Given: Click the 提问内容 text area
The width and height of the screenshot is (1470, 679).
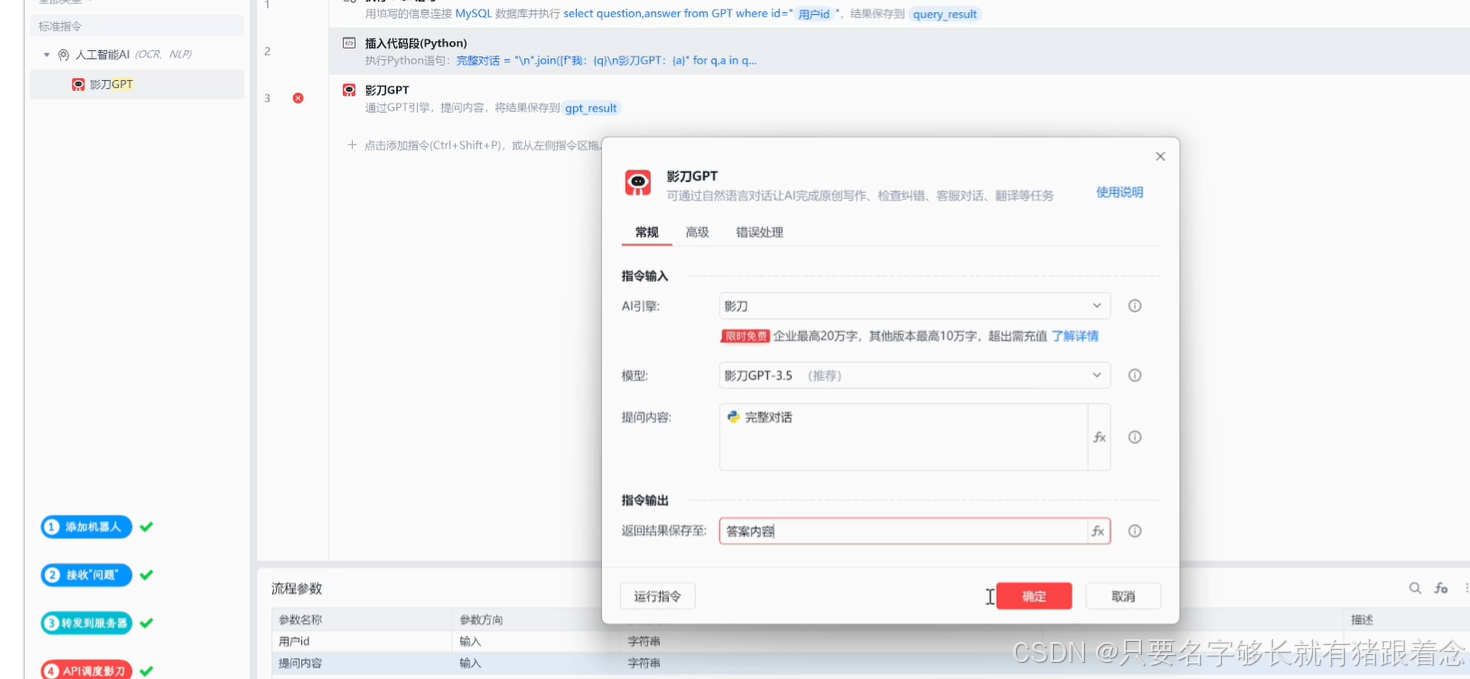Looking at the screenshot, I should coord(903,437).
